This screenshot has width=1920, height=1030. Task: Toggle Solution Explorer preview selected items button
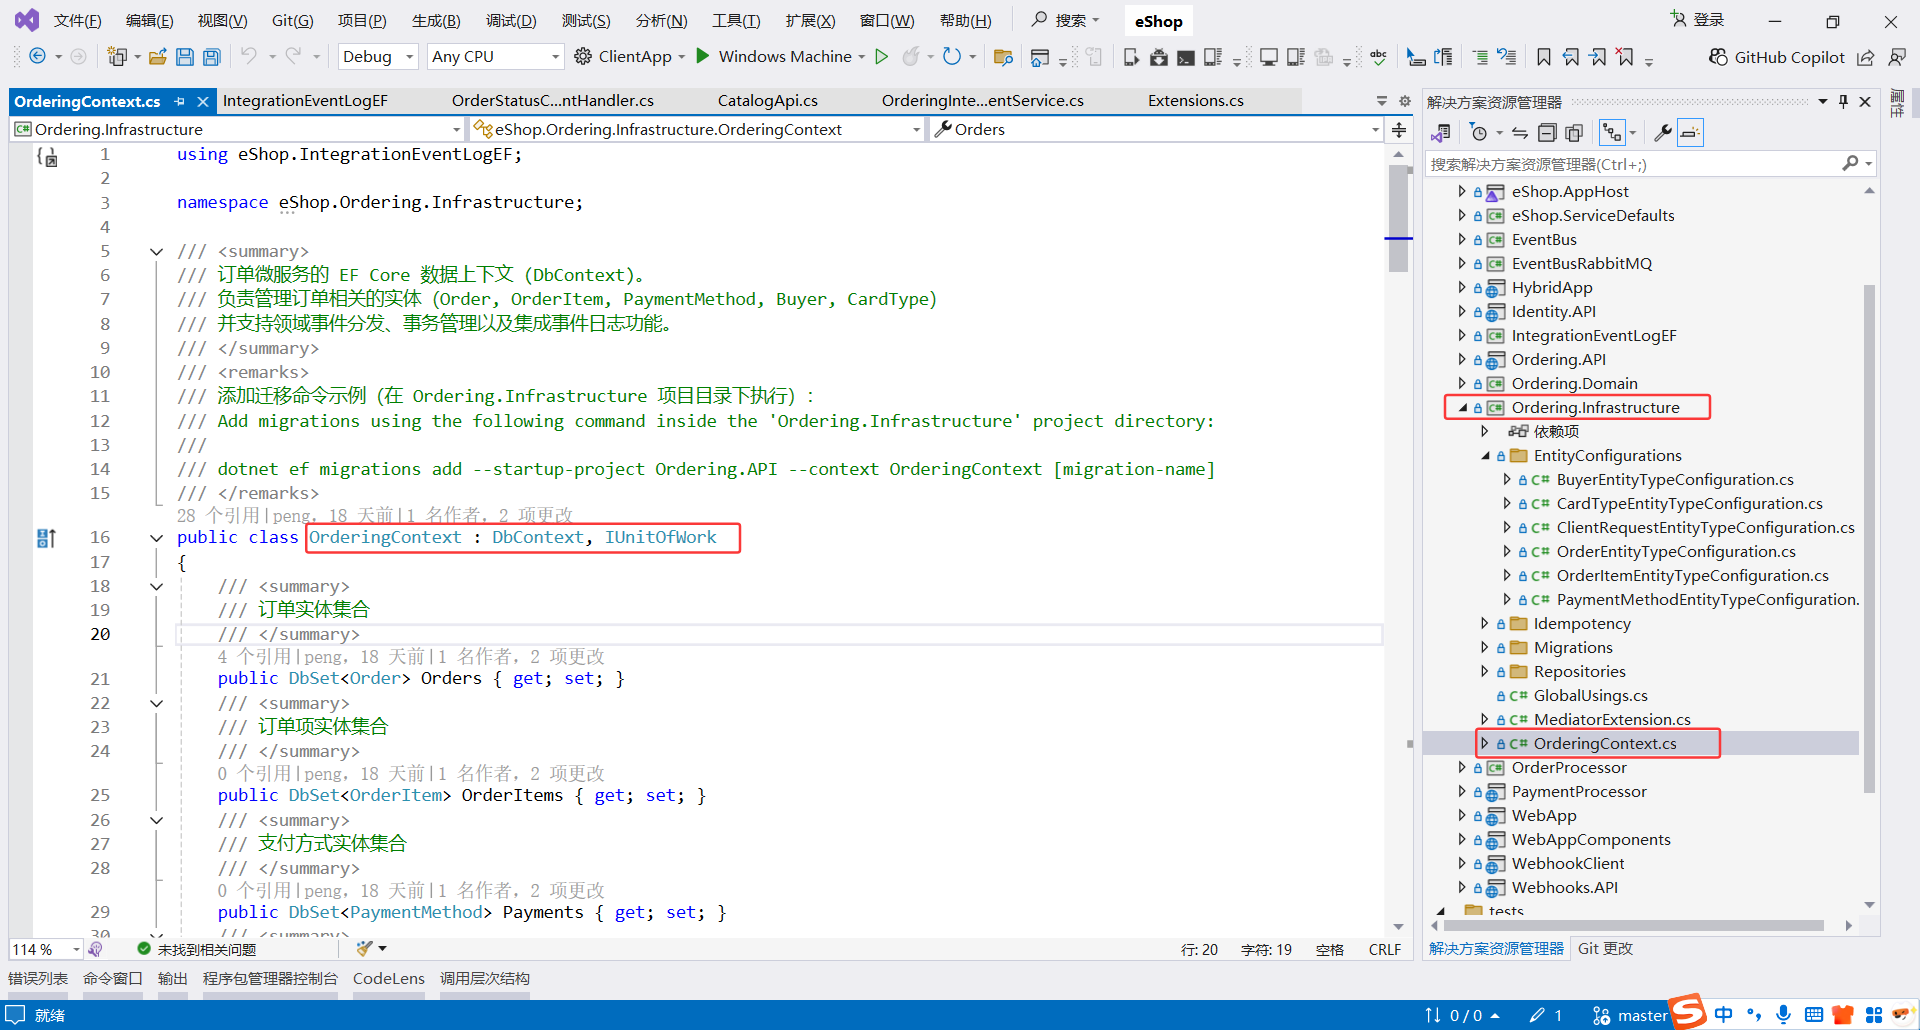click(x=1690, y=133)
